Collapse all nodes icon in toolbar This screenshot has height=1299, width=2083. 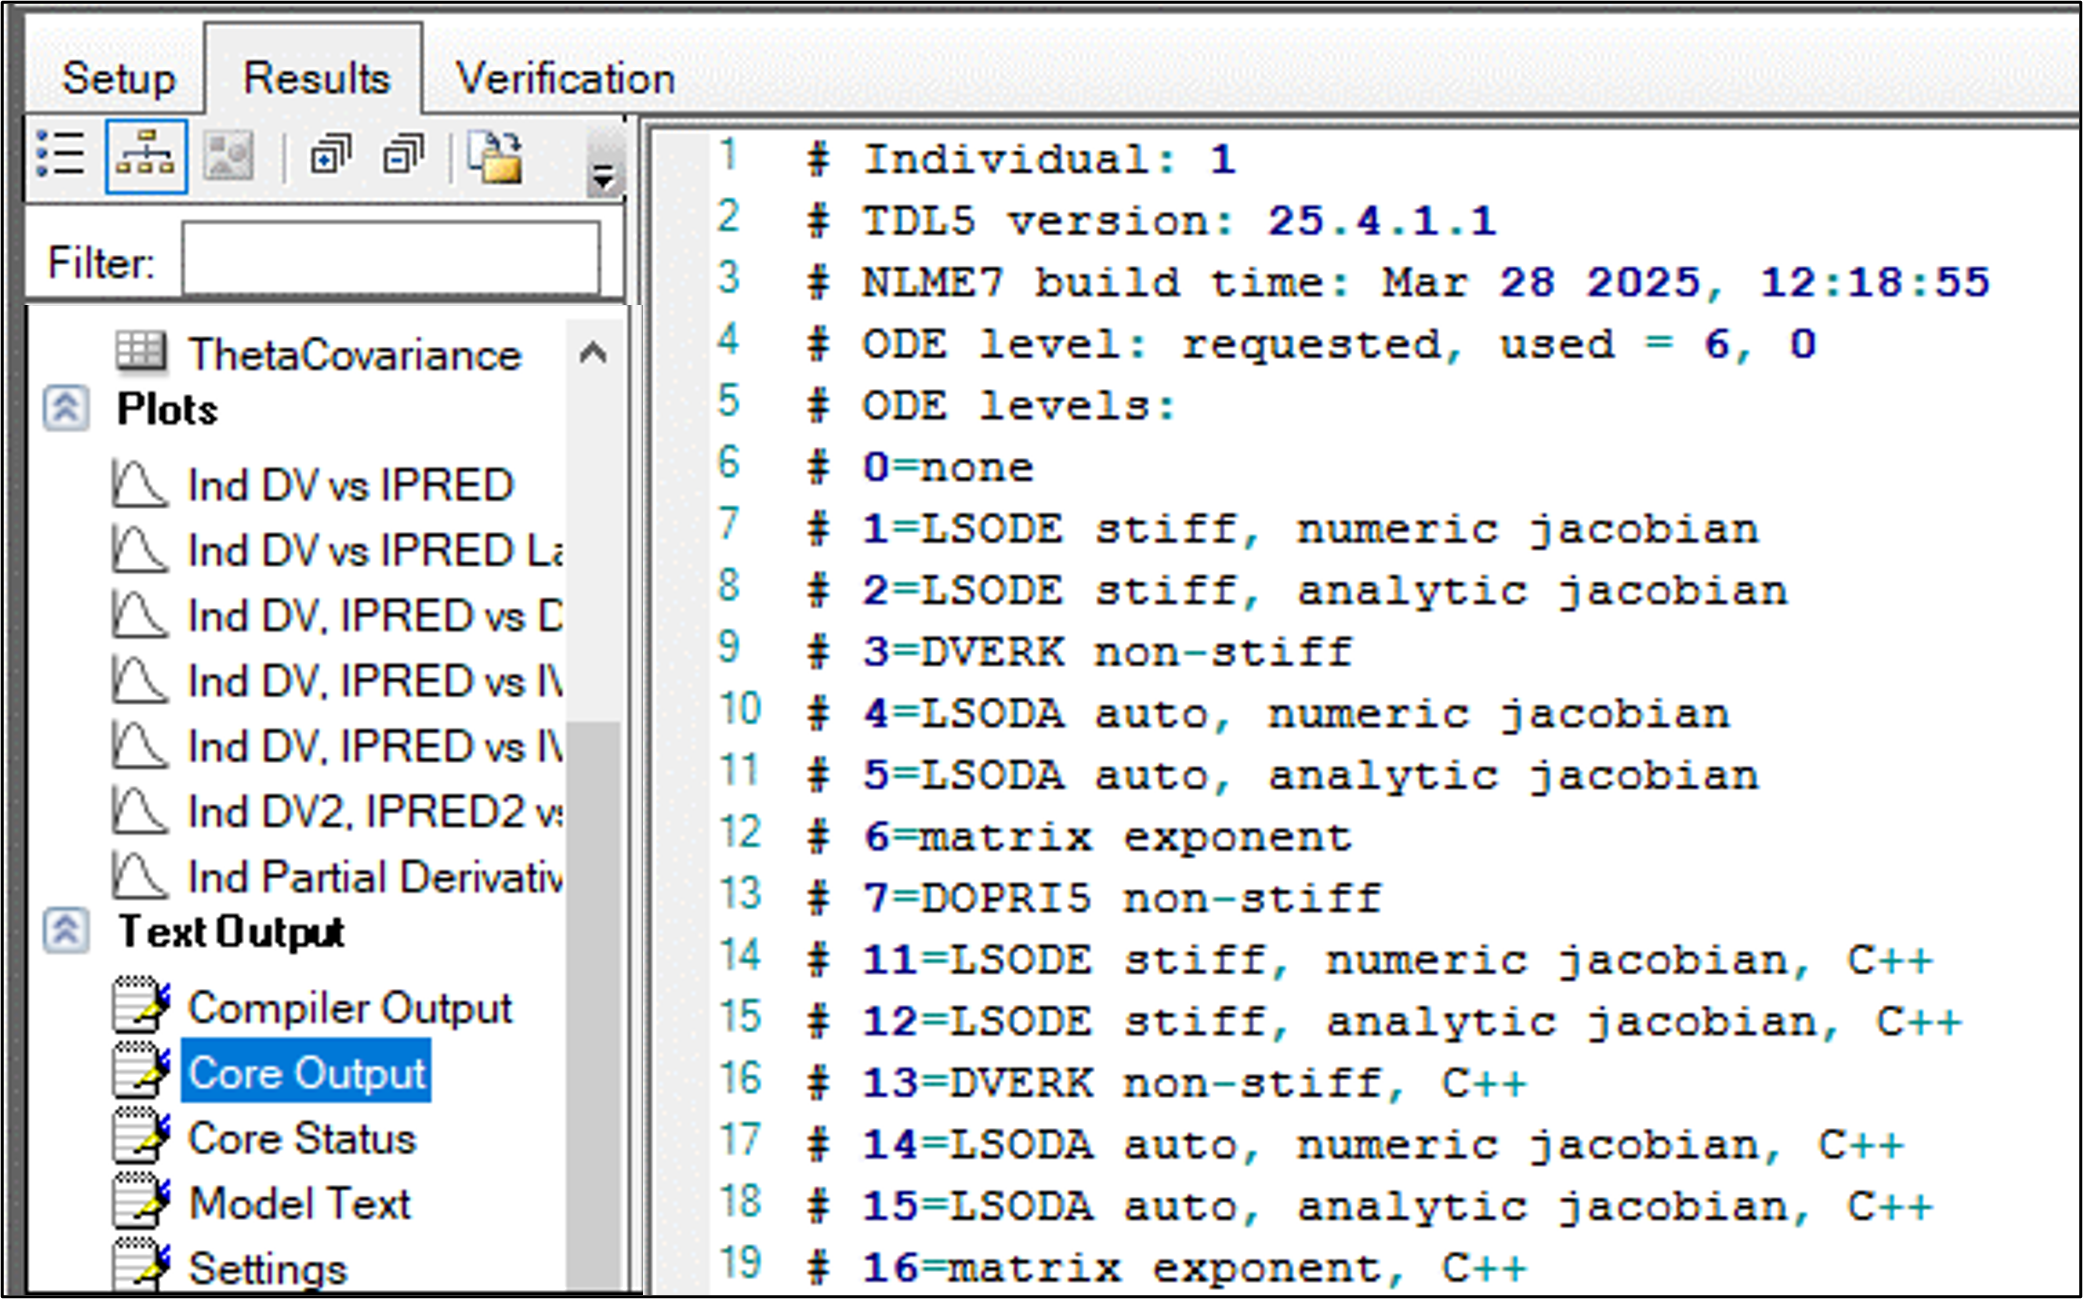point(404,155)
